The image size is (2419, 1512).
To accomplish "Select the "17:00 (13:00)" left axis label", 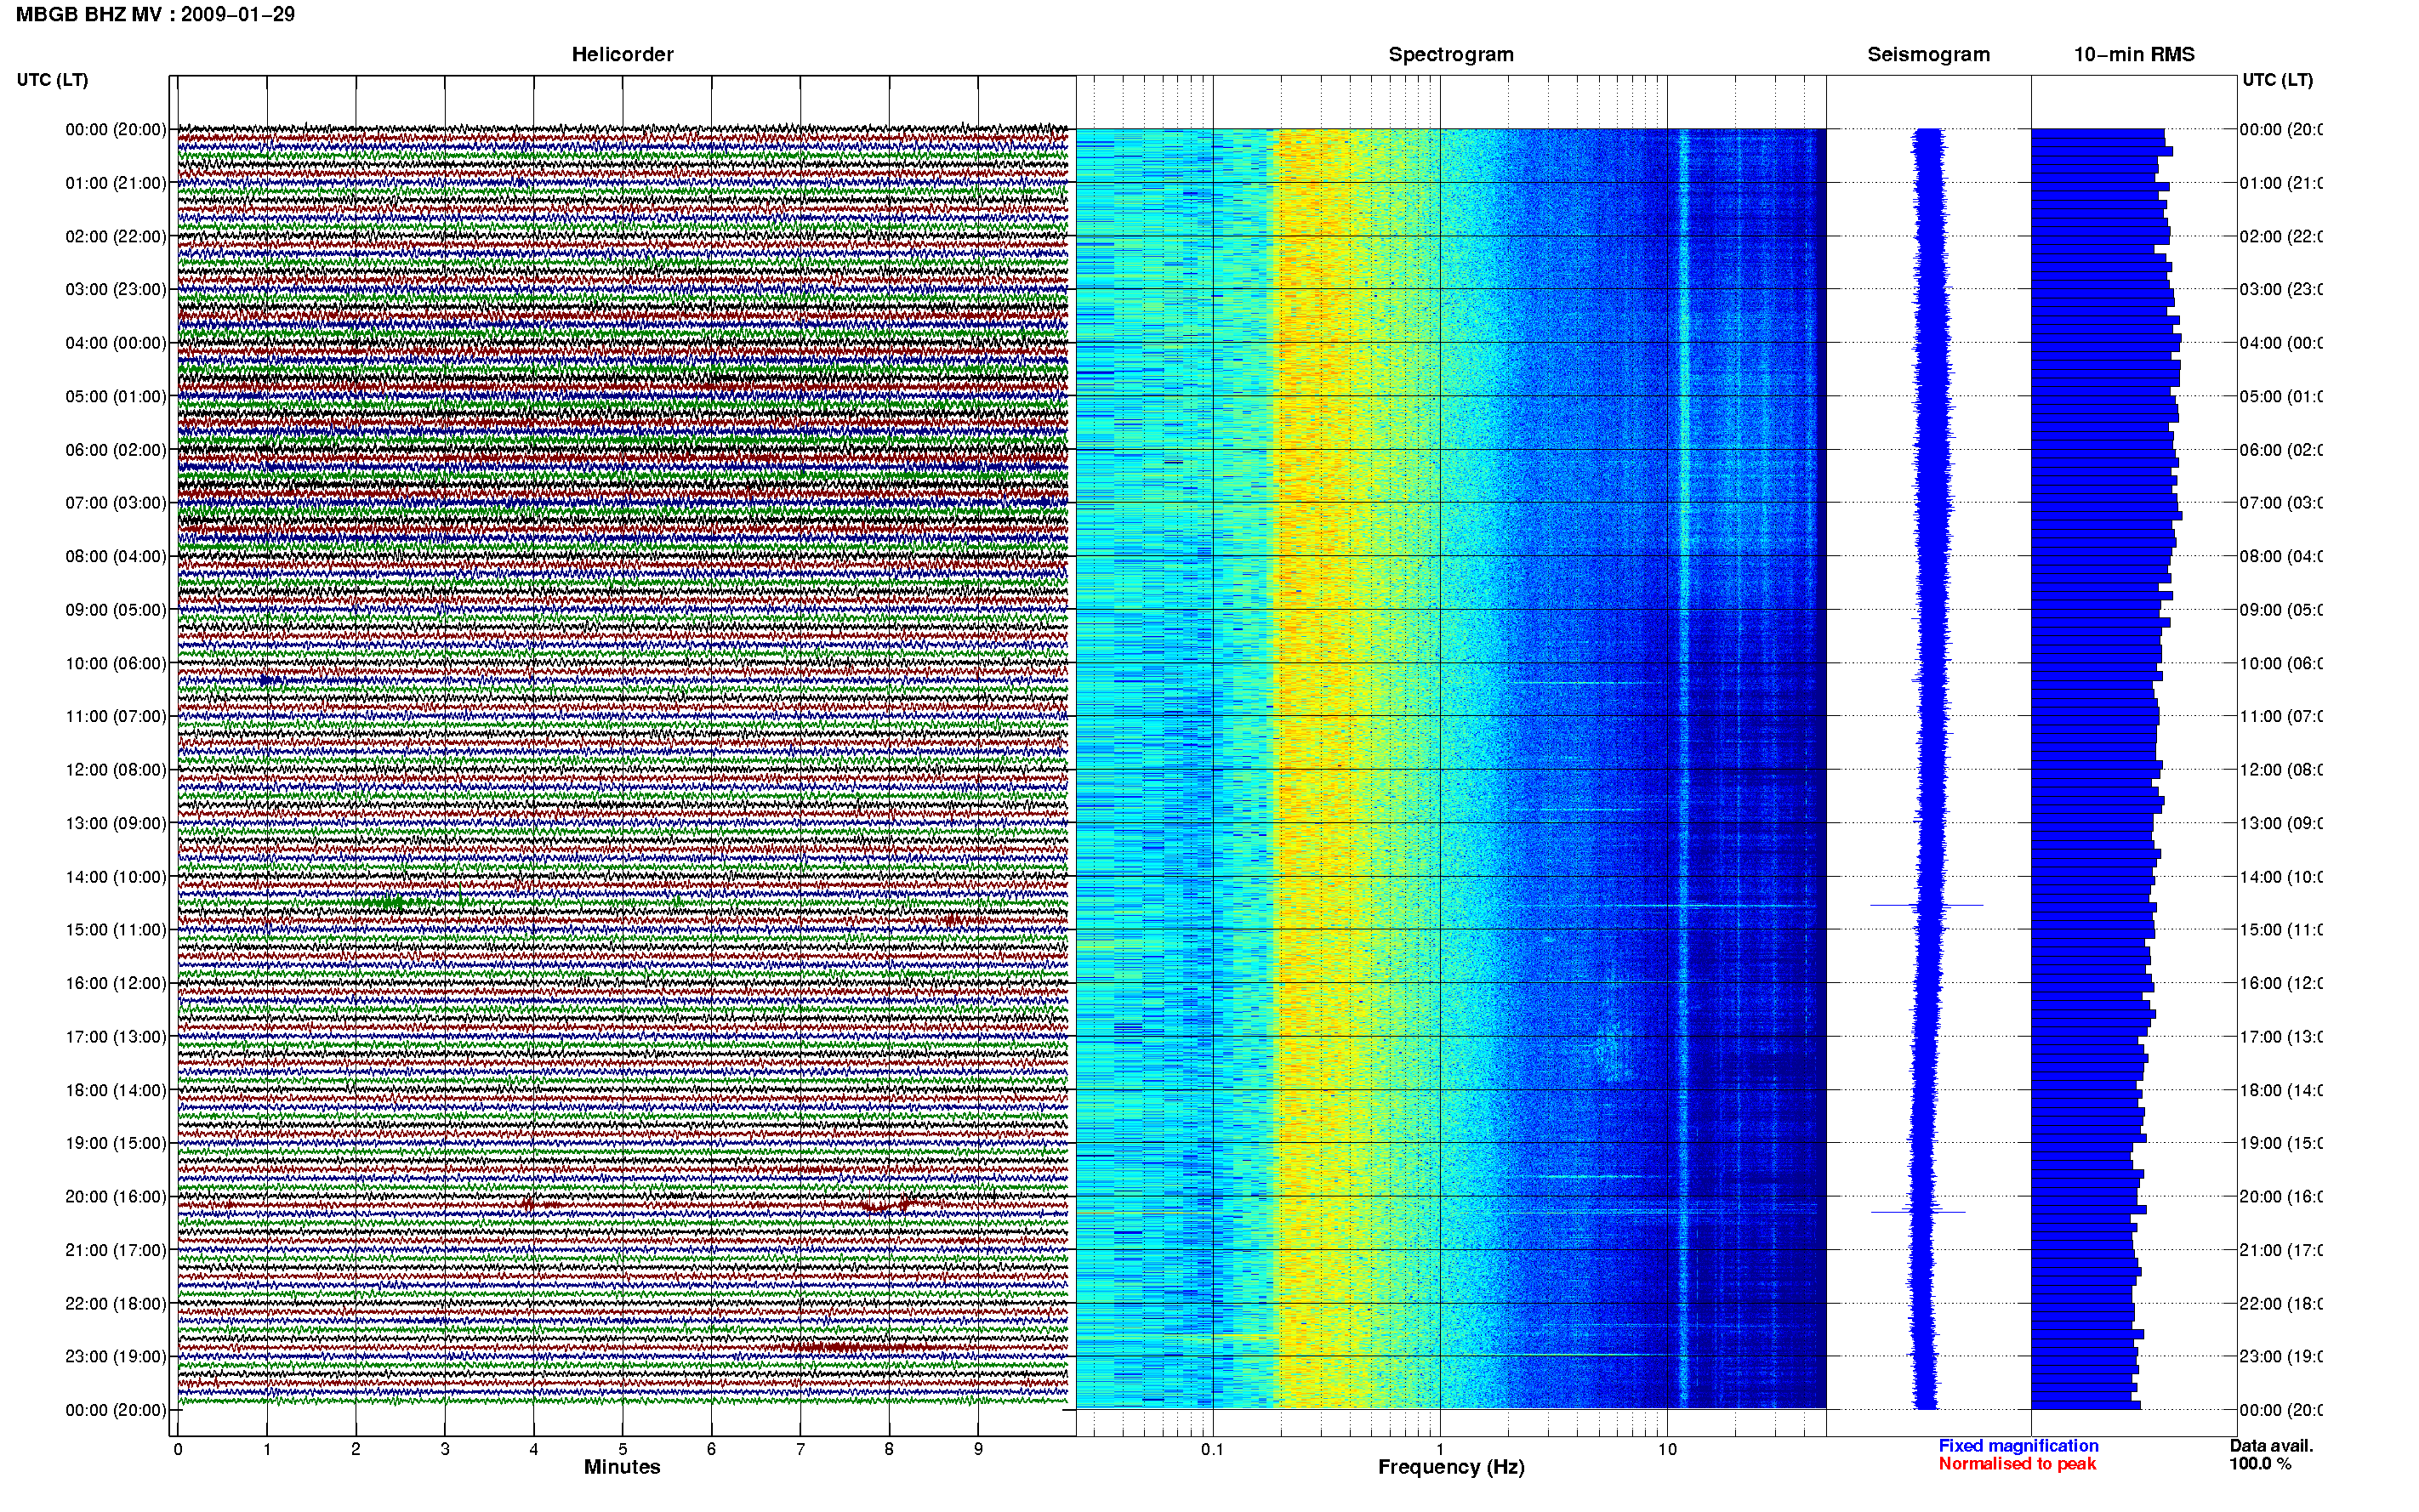I will (116, 1037).
